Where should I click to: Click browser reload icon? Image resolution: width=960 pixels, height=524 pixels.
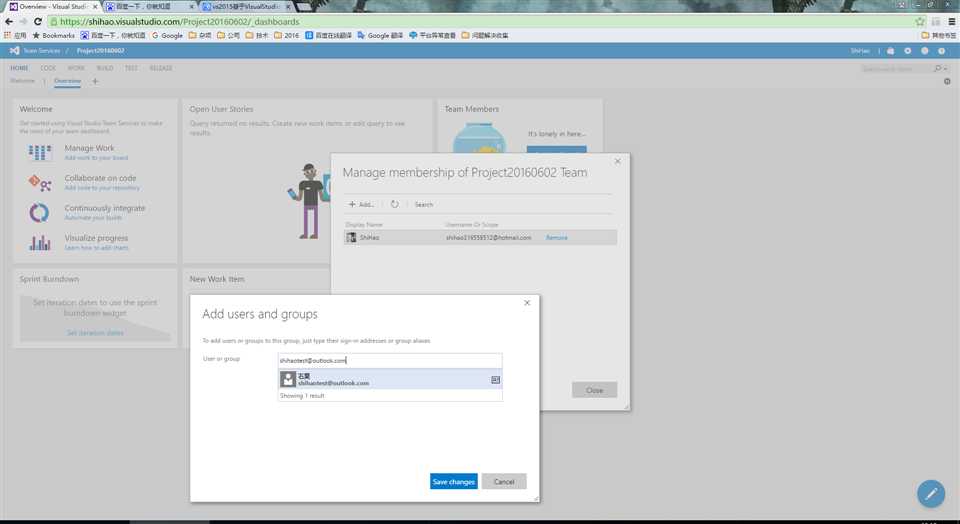coord(38,21)
